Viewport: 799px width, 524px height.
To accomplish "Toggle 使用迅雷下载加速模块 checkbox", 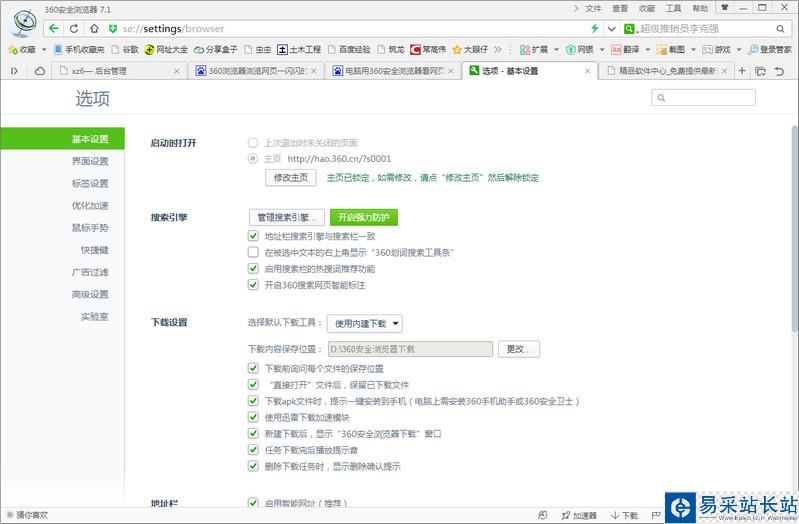I will (253, 417).
